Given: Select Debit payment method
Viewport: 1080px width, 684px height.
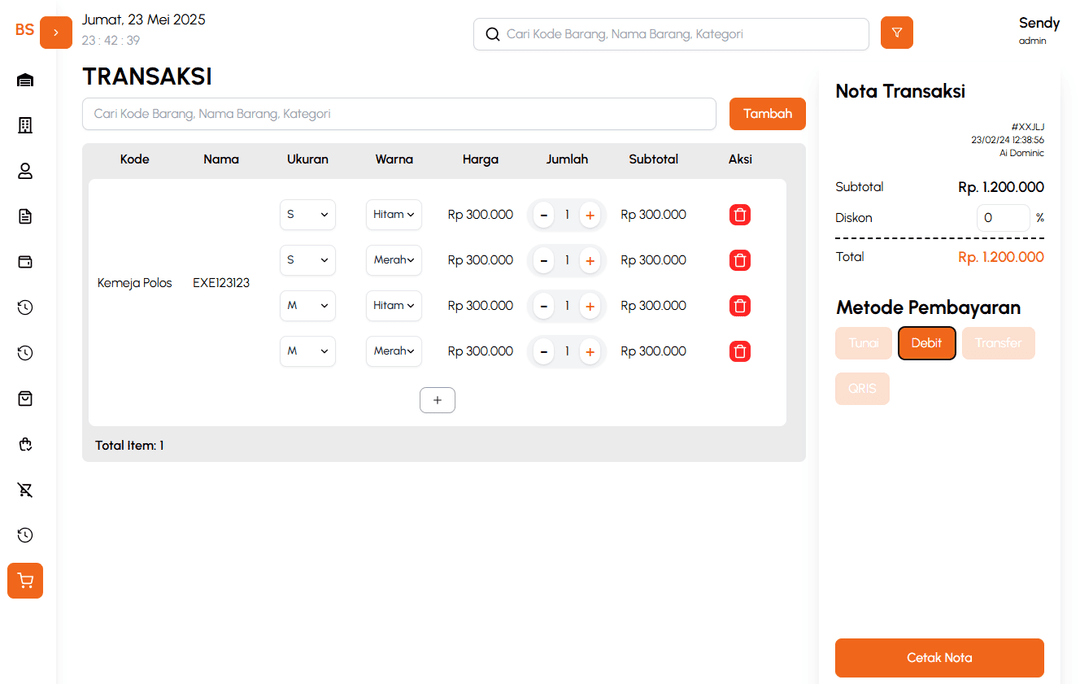Looking at the screenshot, I should pos(926,343).
